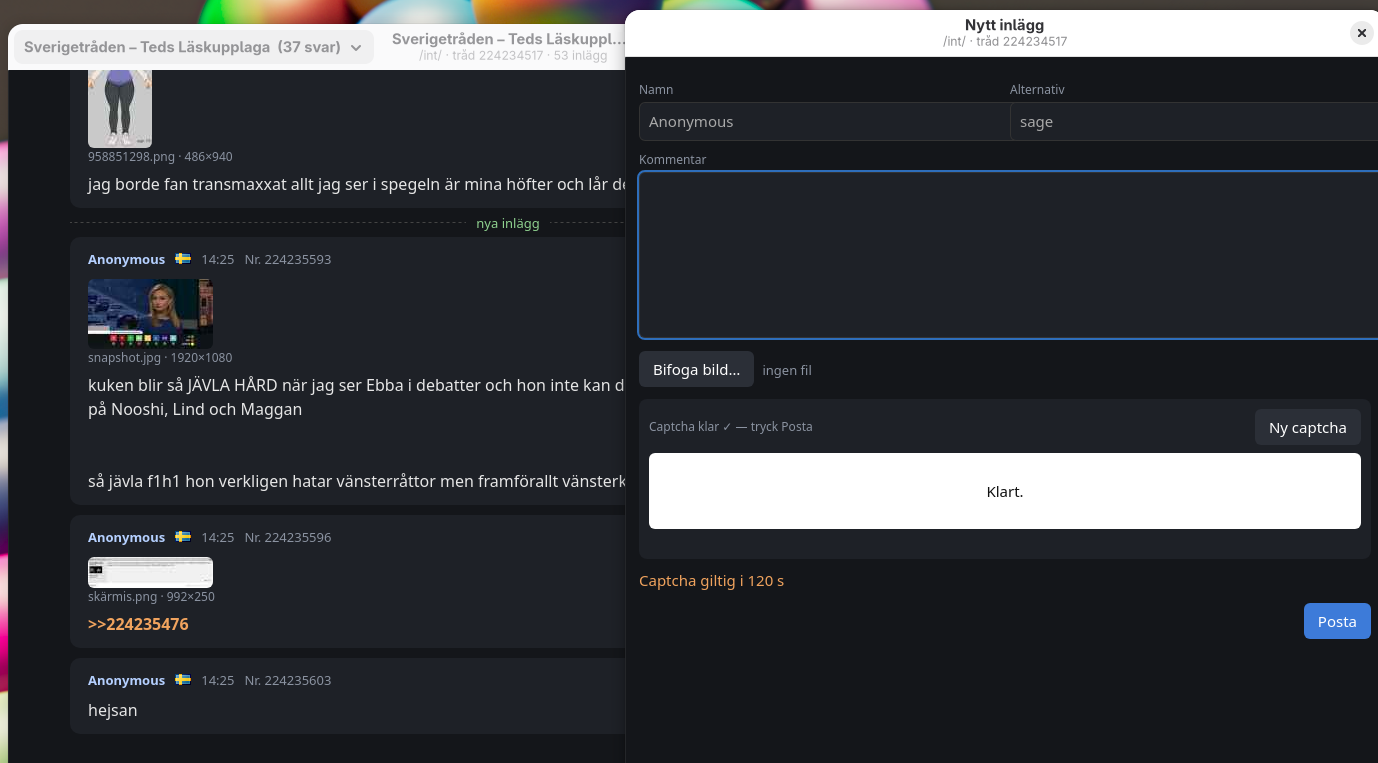Click the Swedish flag on post 224235603
1378x763 pixels.
click(x=183, y=680)
